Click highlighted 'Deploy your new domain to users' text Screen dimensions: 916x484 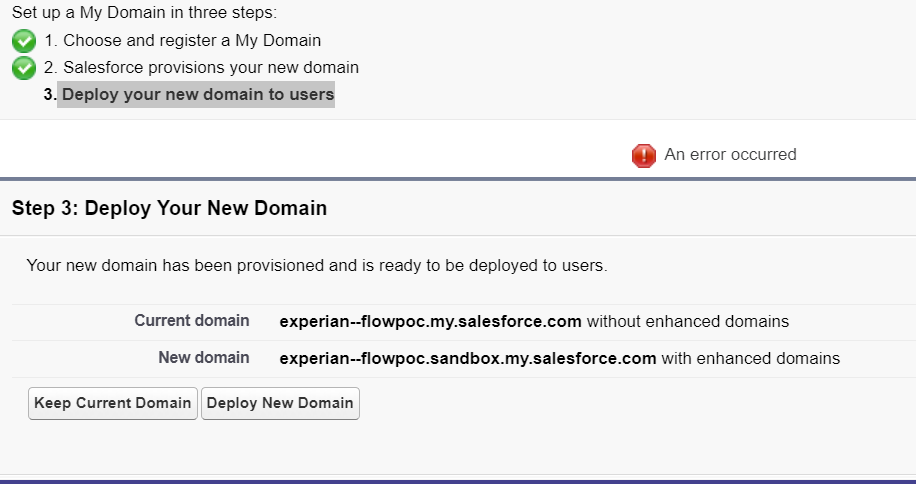(197, 95)
